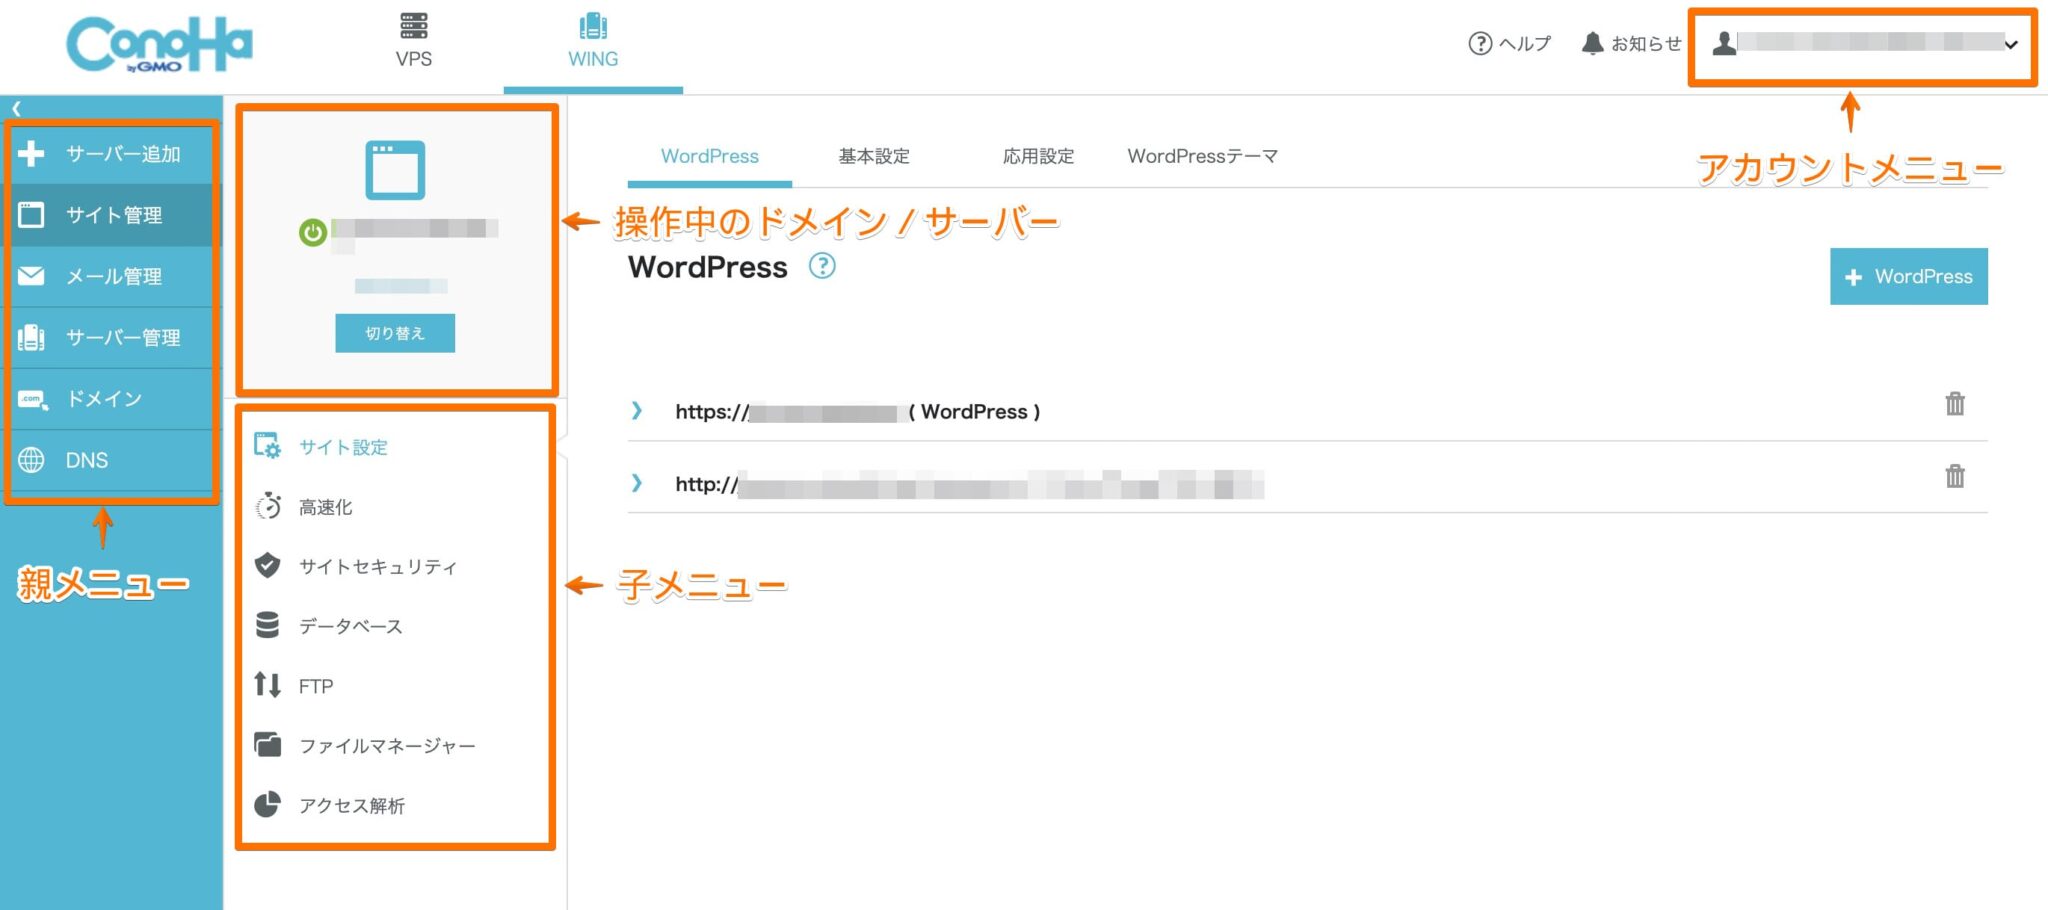This screenshot has width=2048, height=910.
Task: Select the サイトセキュリティ shield icon
Action: 267,566
